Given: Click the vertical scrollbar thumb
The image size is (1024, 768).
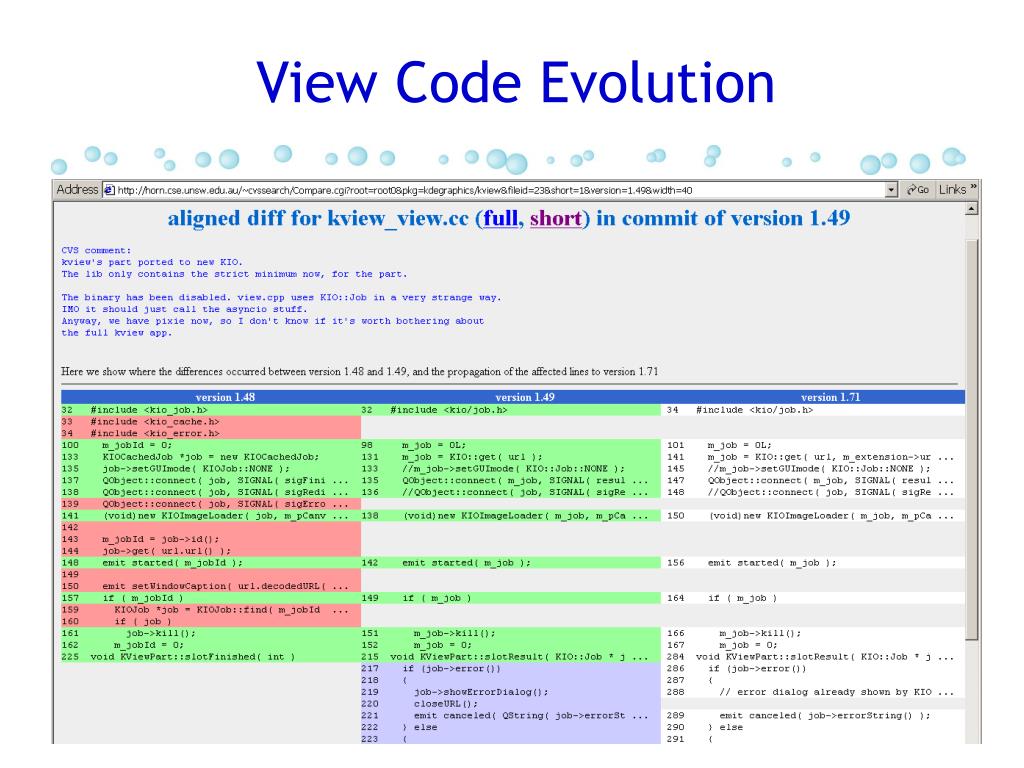Looking at the screenshot, I should point(972,439).
